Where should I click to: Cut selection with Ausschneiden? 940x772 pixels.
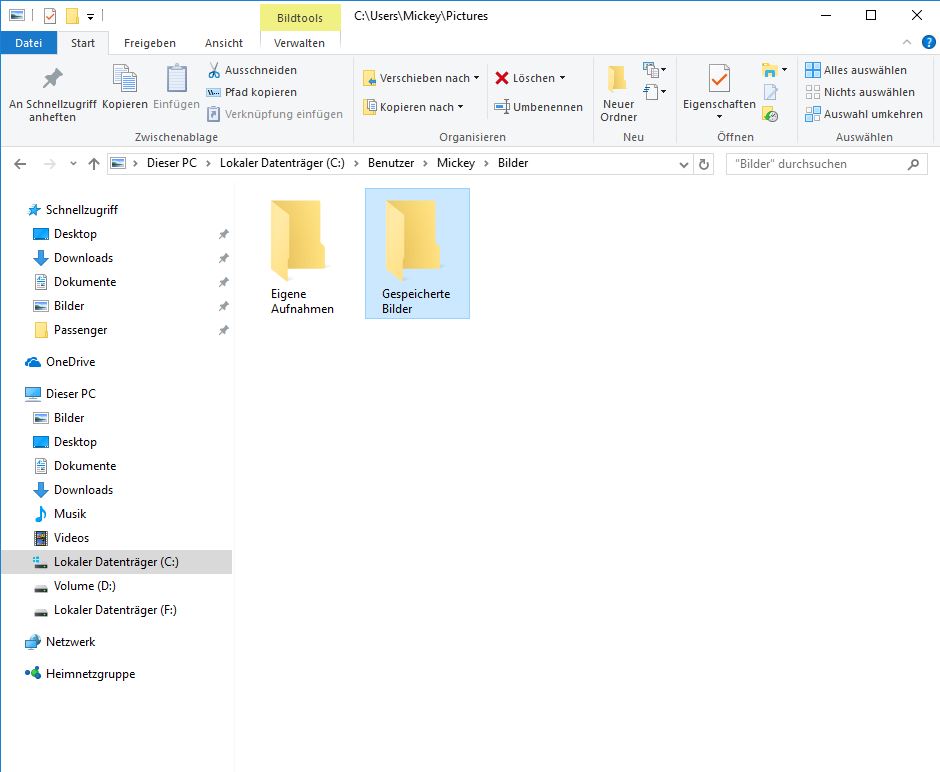[x=252, y=70]
